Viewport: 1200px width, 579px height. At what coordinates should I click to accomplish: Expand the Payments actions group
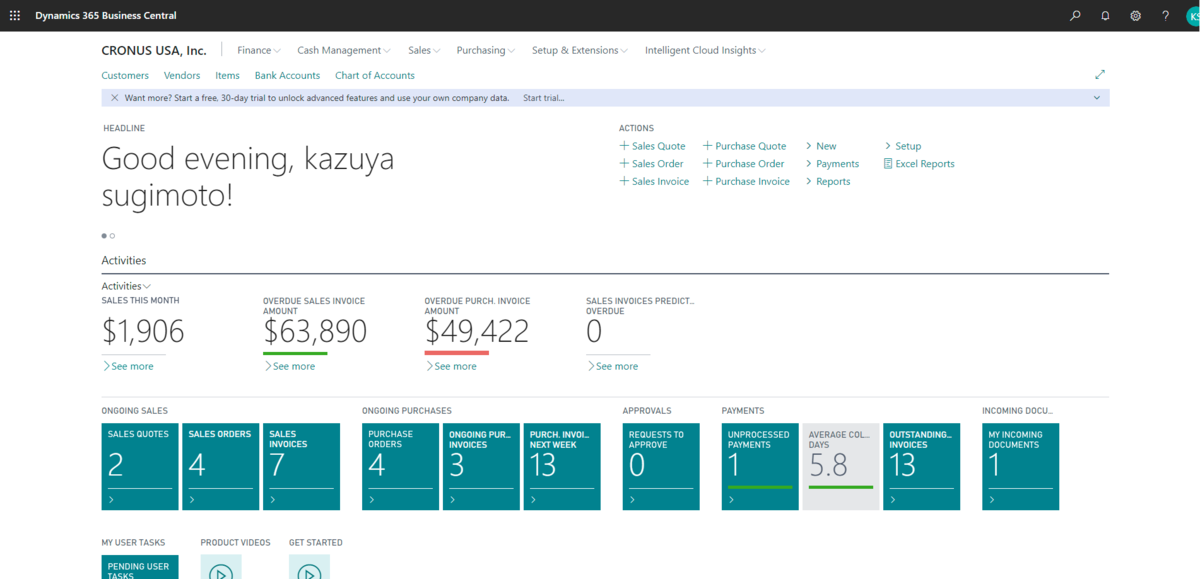click(x=832, y=164)
